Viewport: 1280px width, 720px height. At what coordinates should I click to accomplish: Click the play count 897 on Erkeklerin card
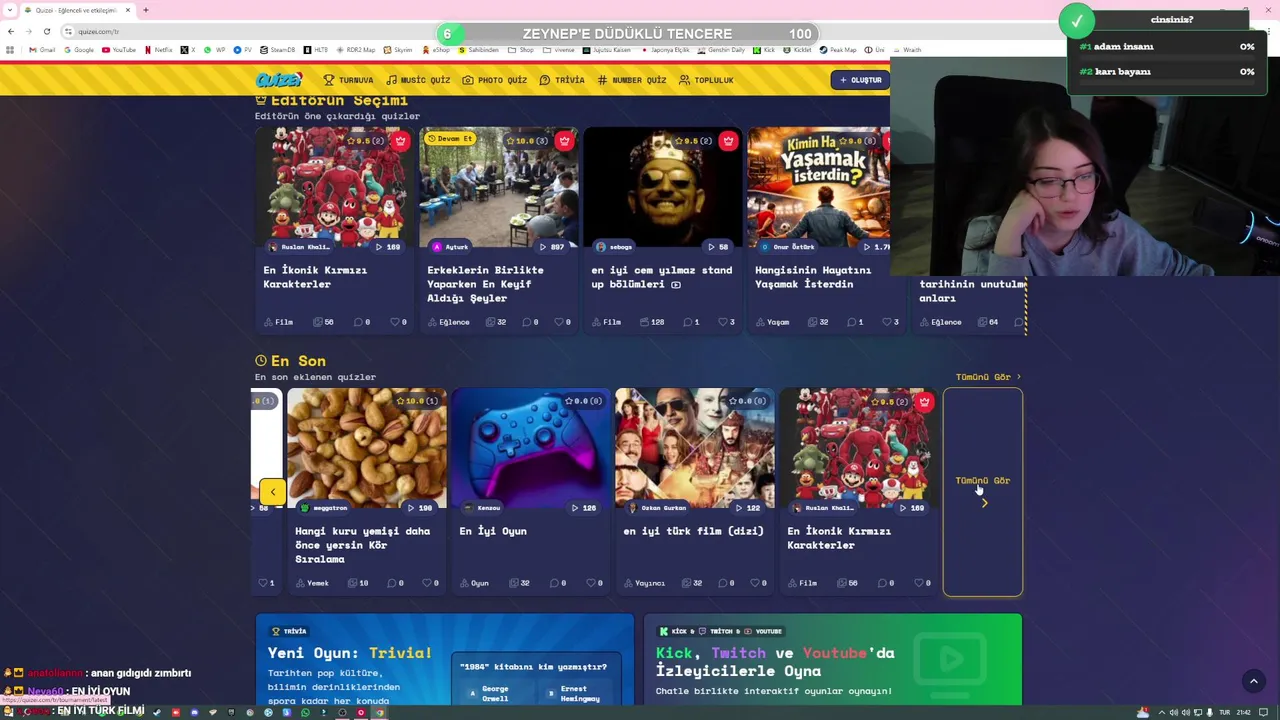pyautogui.click(x=552, y=247)
